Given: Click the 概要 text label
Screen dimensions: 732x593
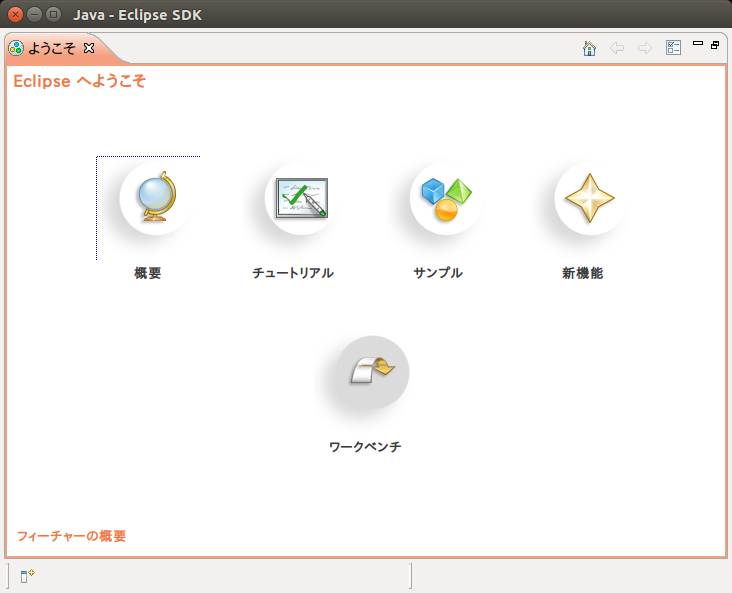Looking at the screenshot, I should (x=148, y=273).
